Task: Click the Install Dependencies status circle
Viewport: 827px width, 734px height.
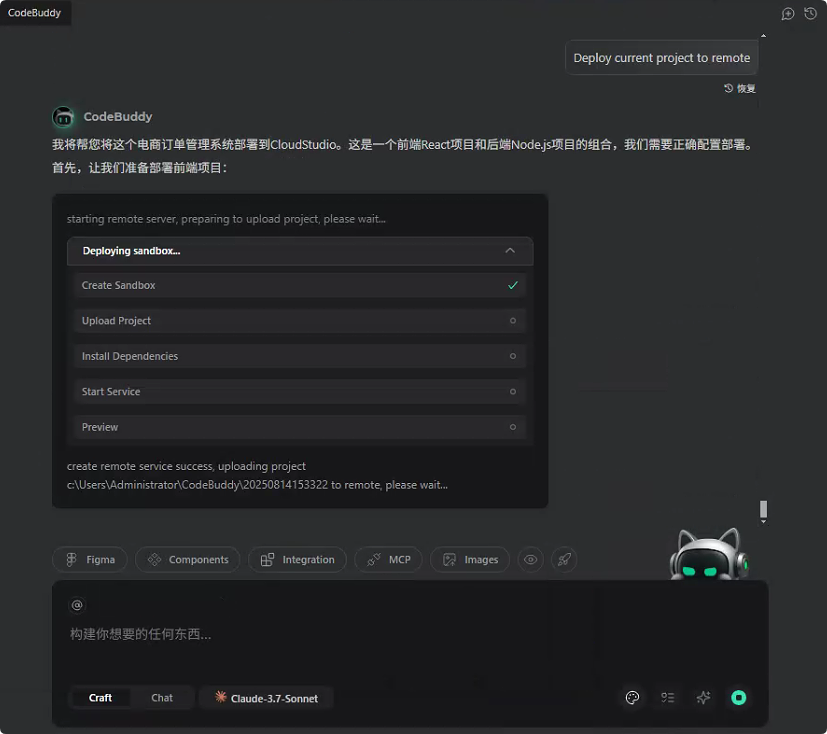Action: click(513, 356)
